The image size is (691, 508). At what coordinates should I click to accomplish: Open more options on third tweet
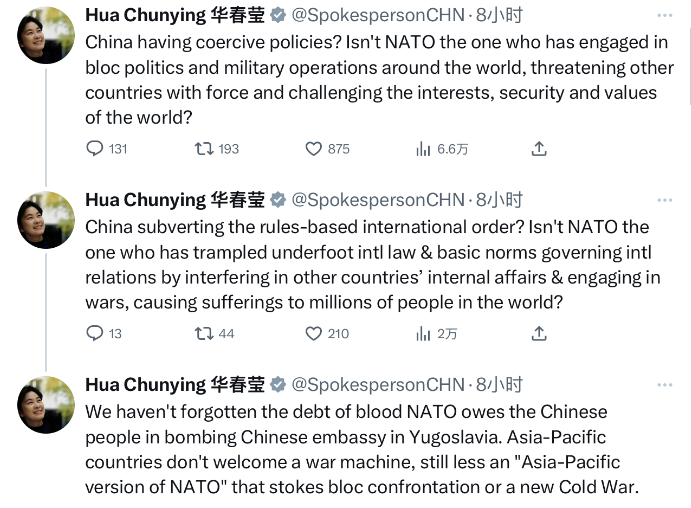pos(665,385)
